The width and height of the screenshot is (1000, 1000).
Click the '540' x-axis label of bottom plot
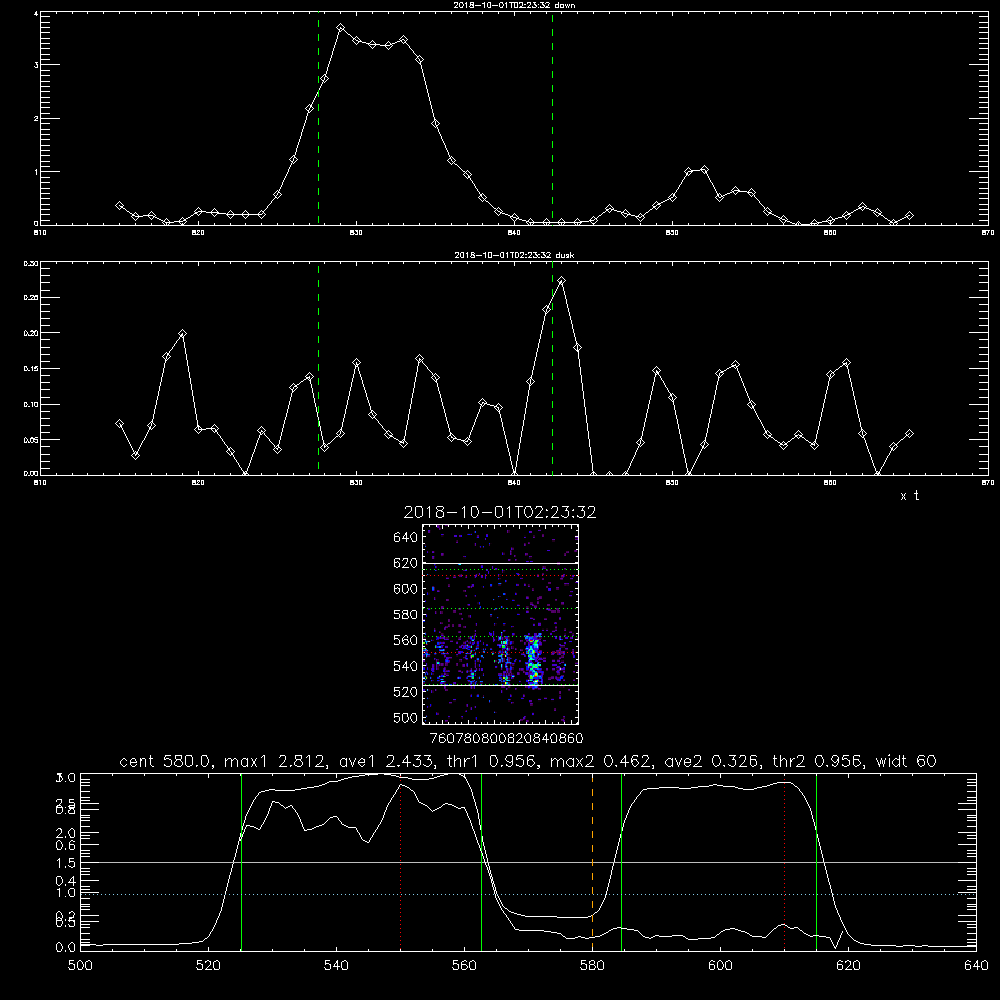[x=336, y=966]
